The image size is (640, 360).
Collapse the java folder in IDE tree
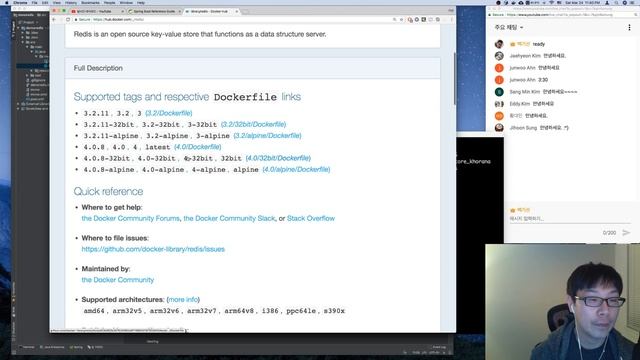[x=32, y=52]
